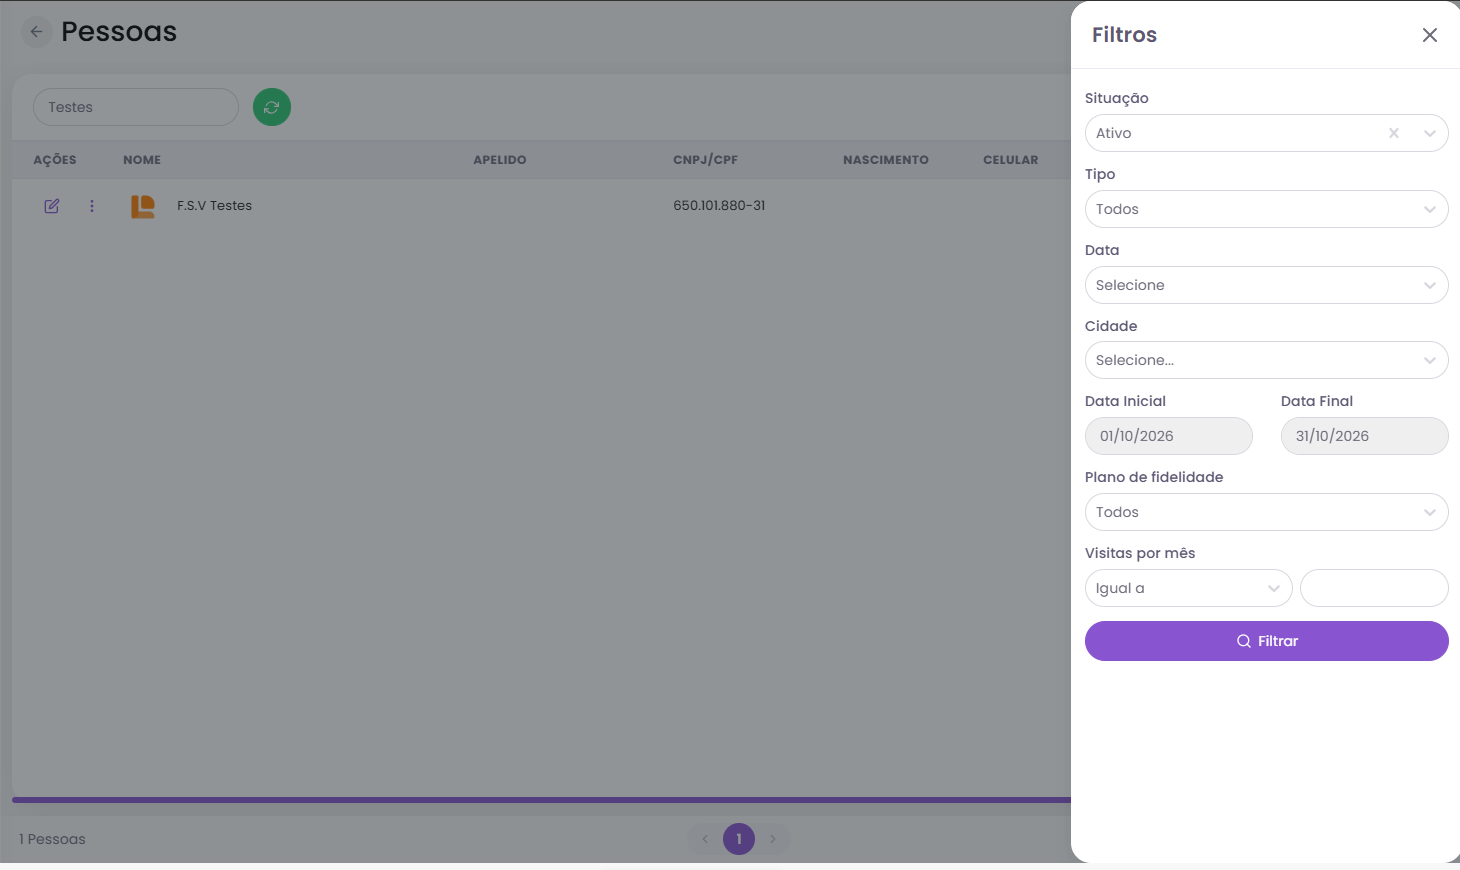Image resolution: width=1460 pixels, height=870 pixels.
Task: Click the Data Inicial date field
Action: pyautogui.click(x=1168, y=436)
